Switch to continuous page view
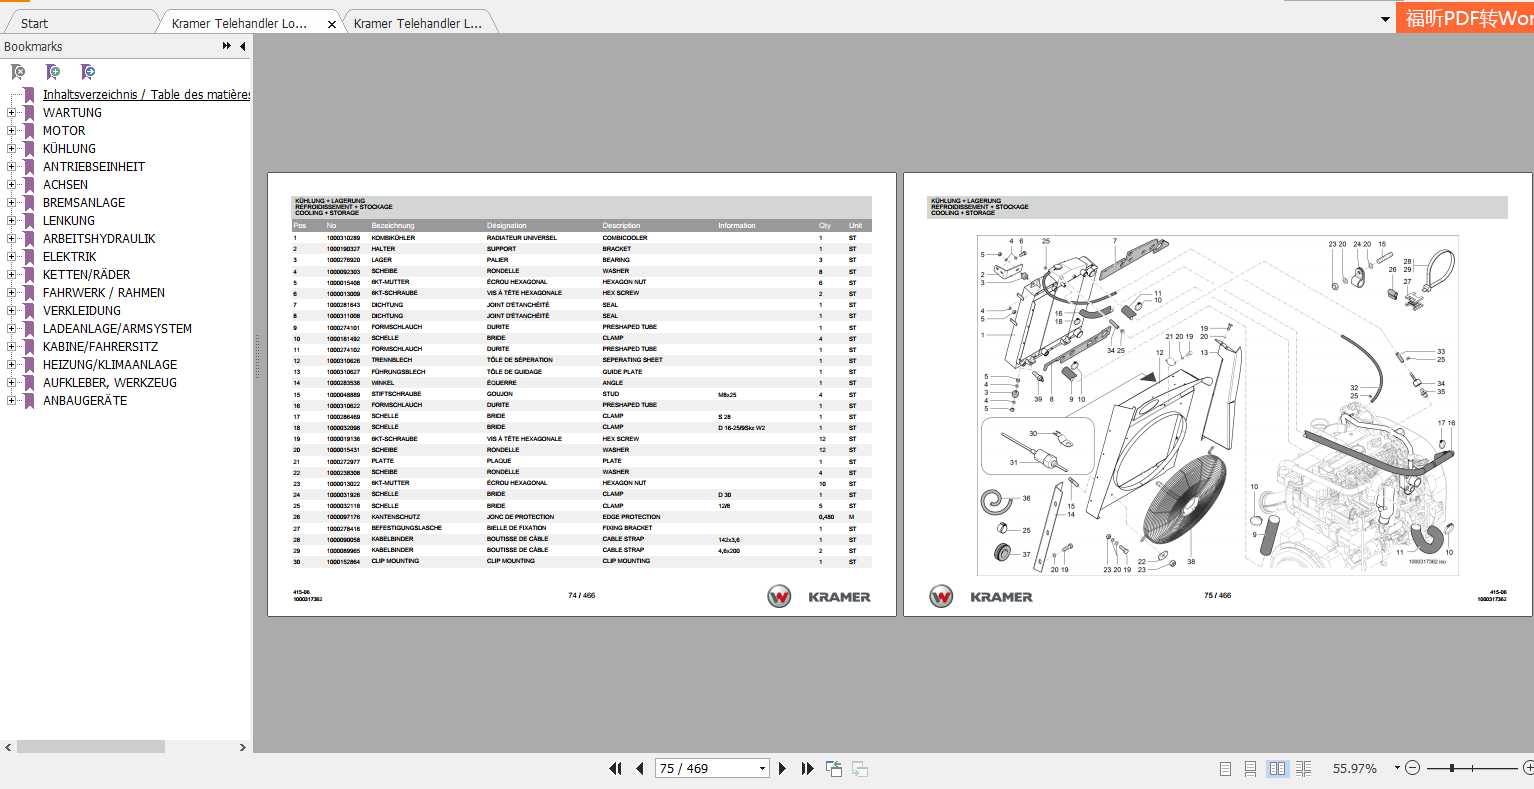The image size is (1534, 789). coord(1250,768)
